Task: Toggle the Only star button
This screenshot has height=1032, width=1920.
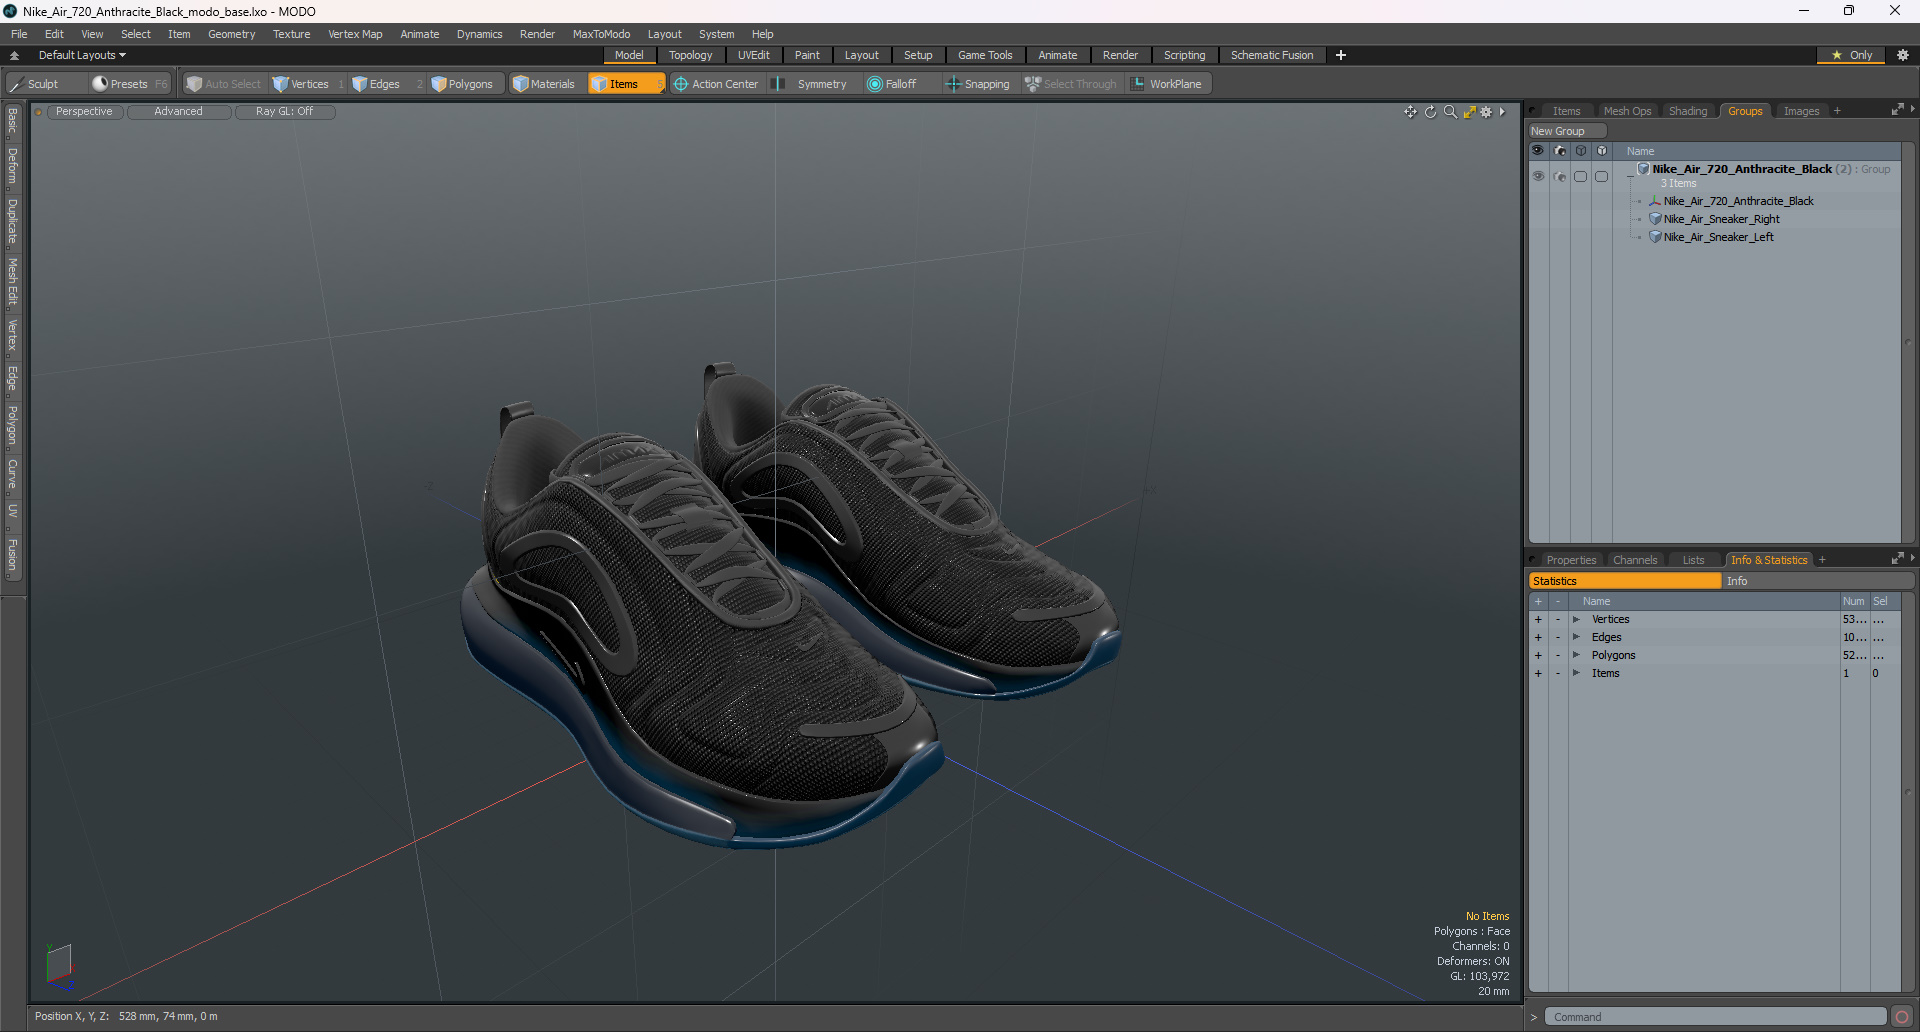Action: (1851, 55)
